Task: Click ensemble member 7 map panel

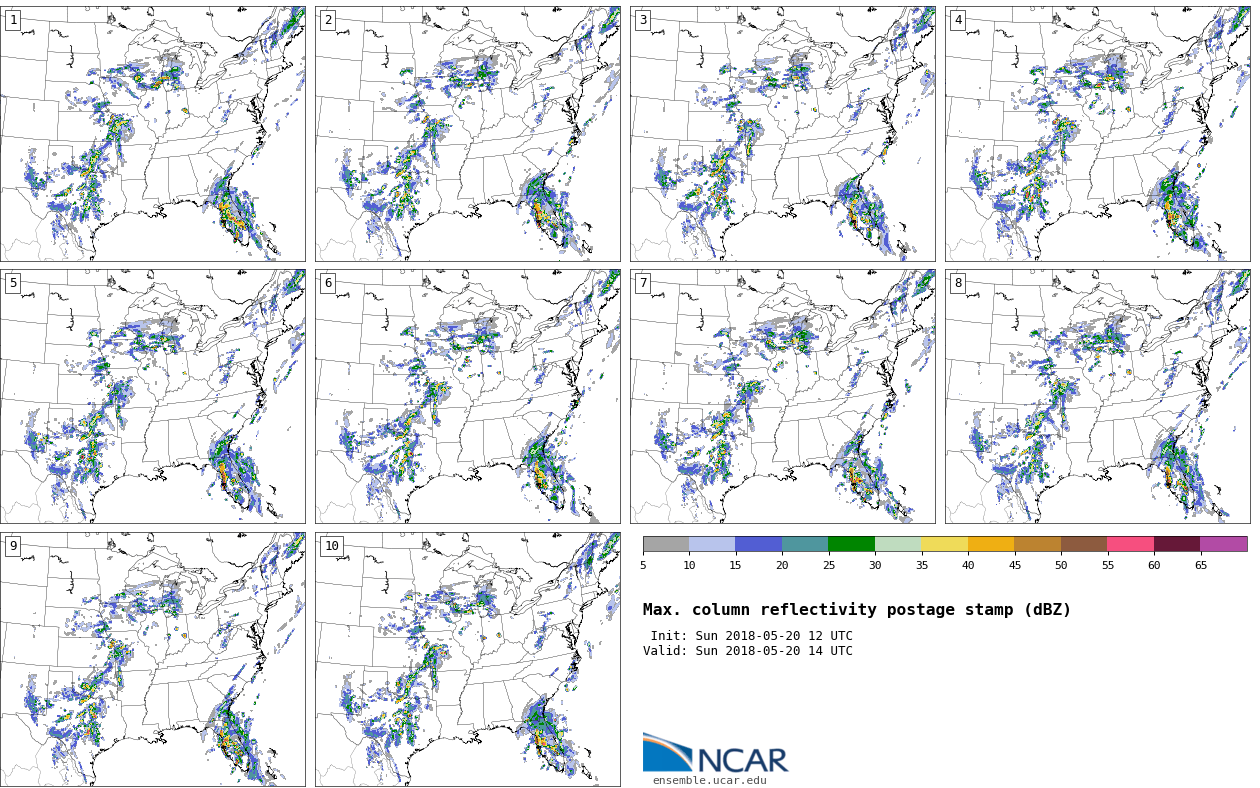Action: tap(782, 396)
